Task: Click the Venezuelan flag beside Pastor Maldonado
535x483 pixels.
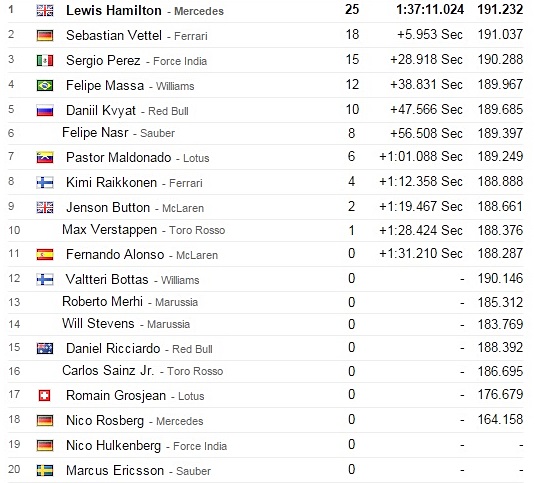Action: pyautogui.click(x=45, y=157)
